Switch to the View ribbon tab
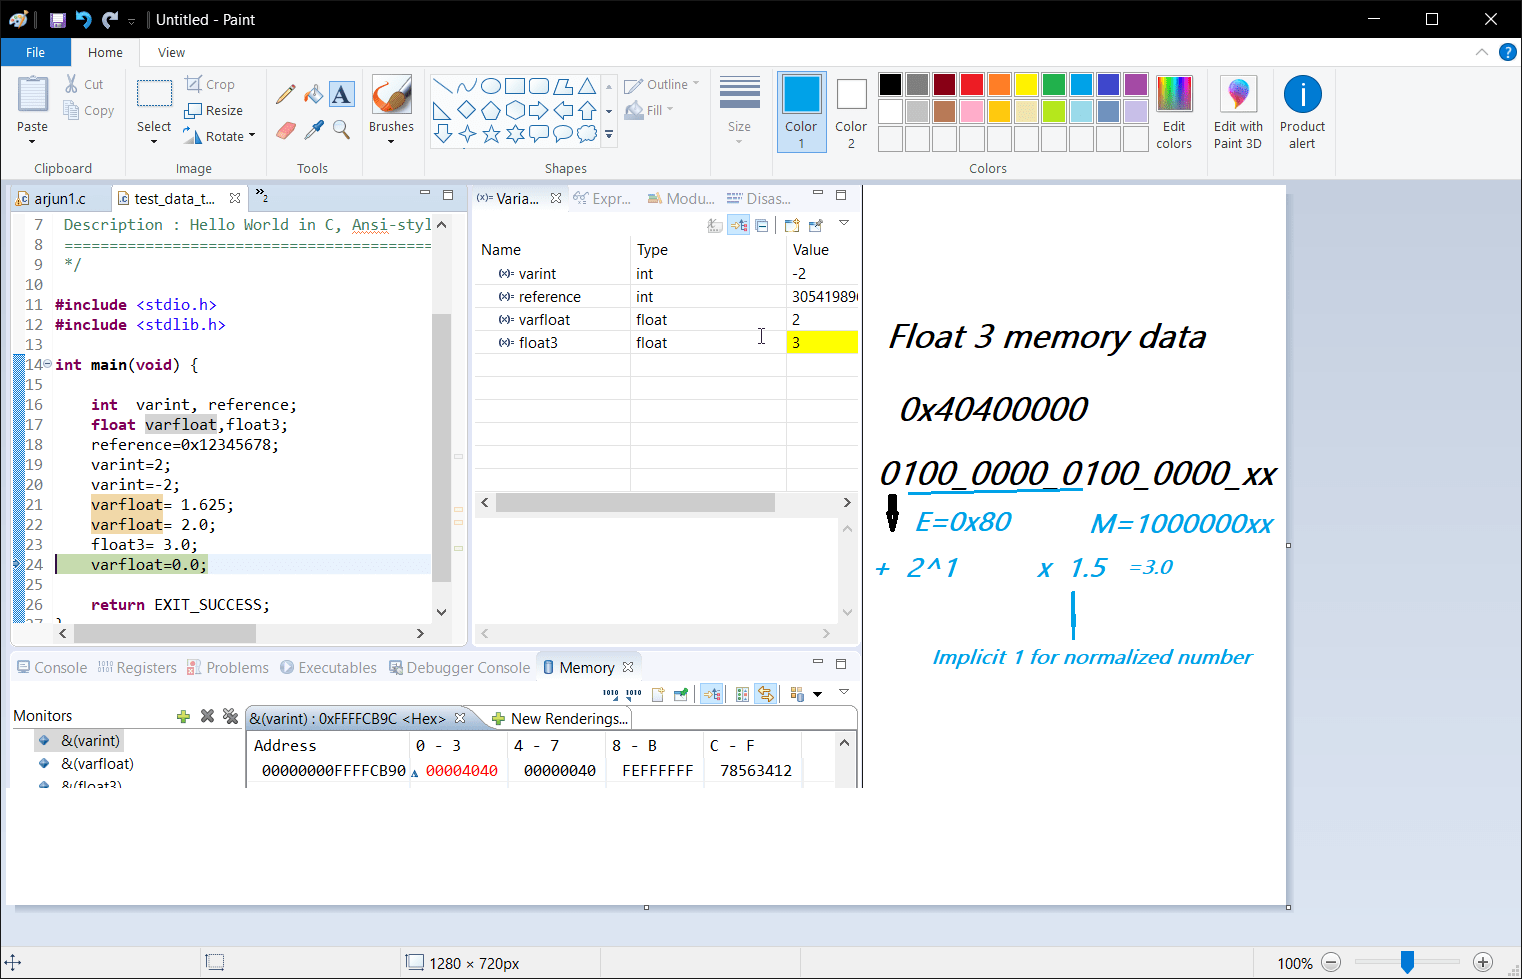The width and height of the screenshot is (1522, 979). (171, 53)
